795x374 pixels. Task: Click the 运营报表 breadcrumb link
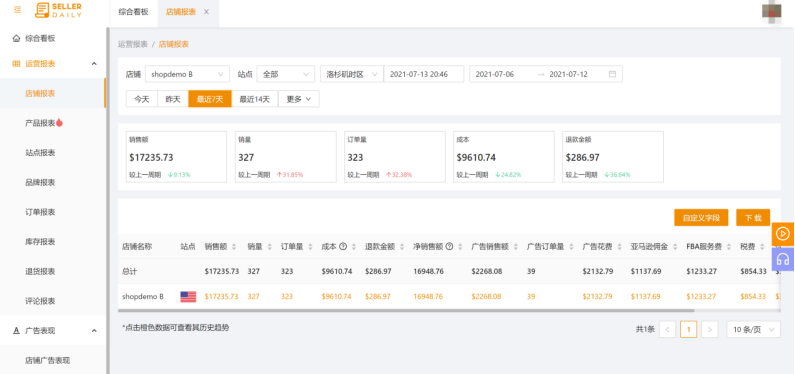(133, 44)
